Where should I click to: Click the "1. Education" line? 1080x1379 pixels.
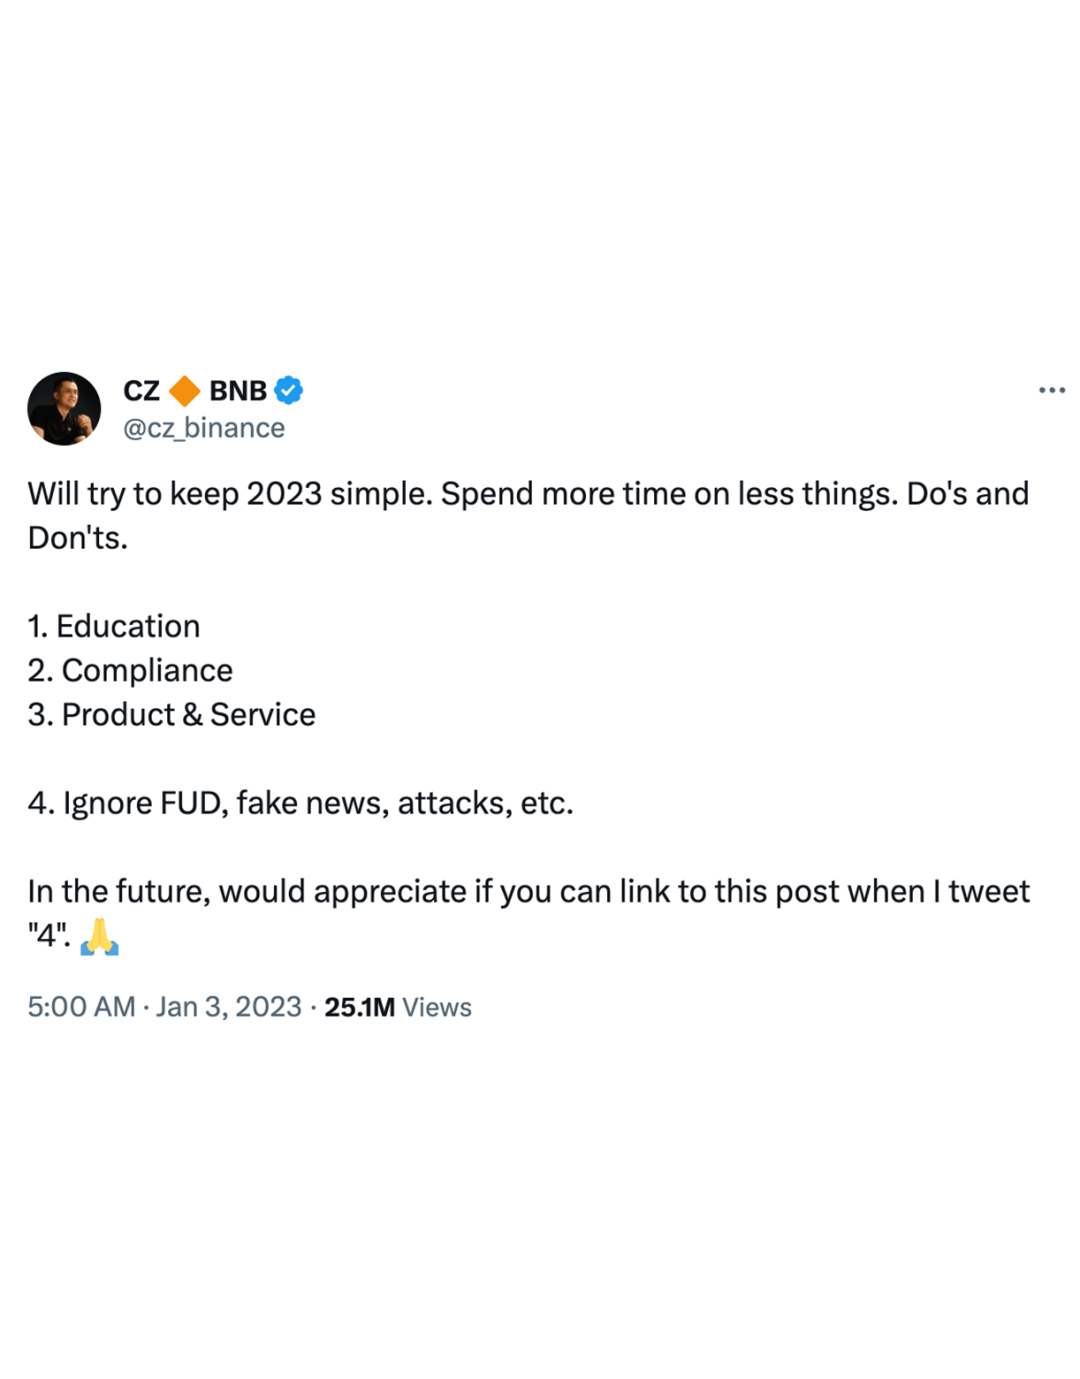pos(114,626)
